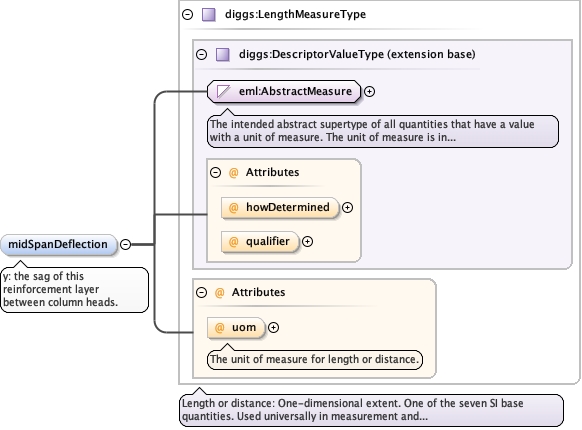582x430 pixels.
Task: Collapse diggs:DescriptorValueType extension base
Action: point(202,55)
